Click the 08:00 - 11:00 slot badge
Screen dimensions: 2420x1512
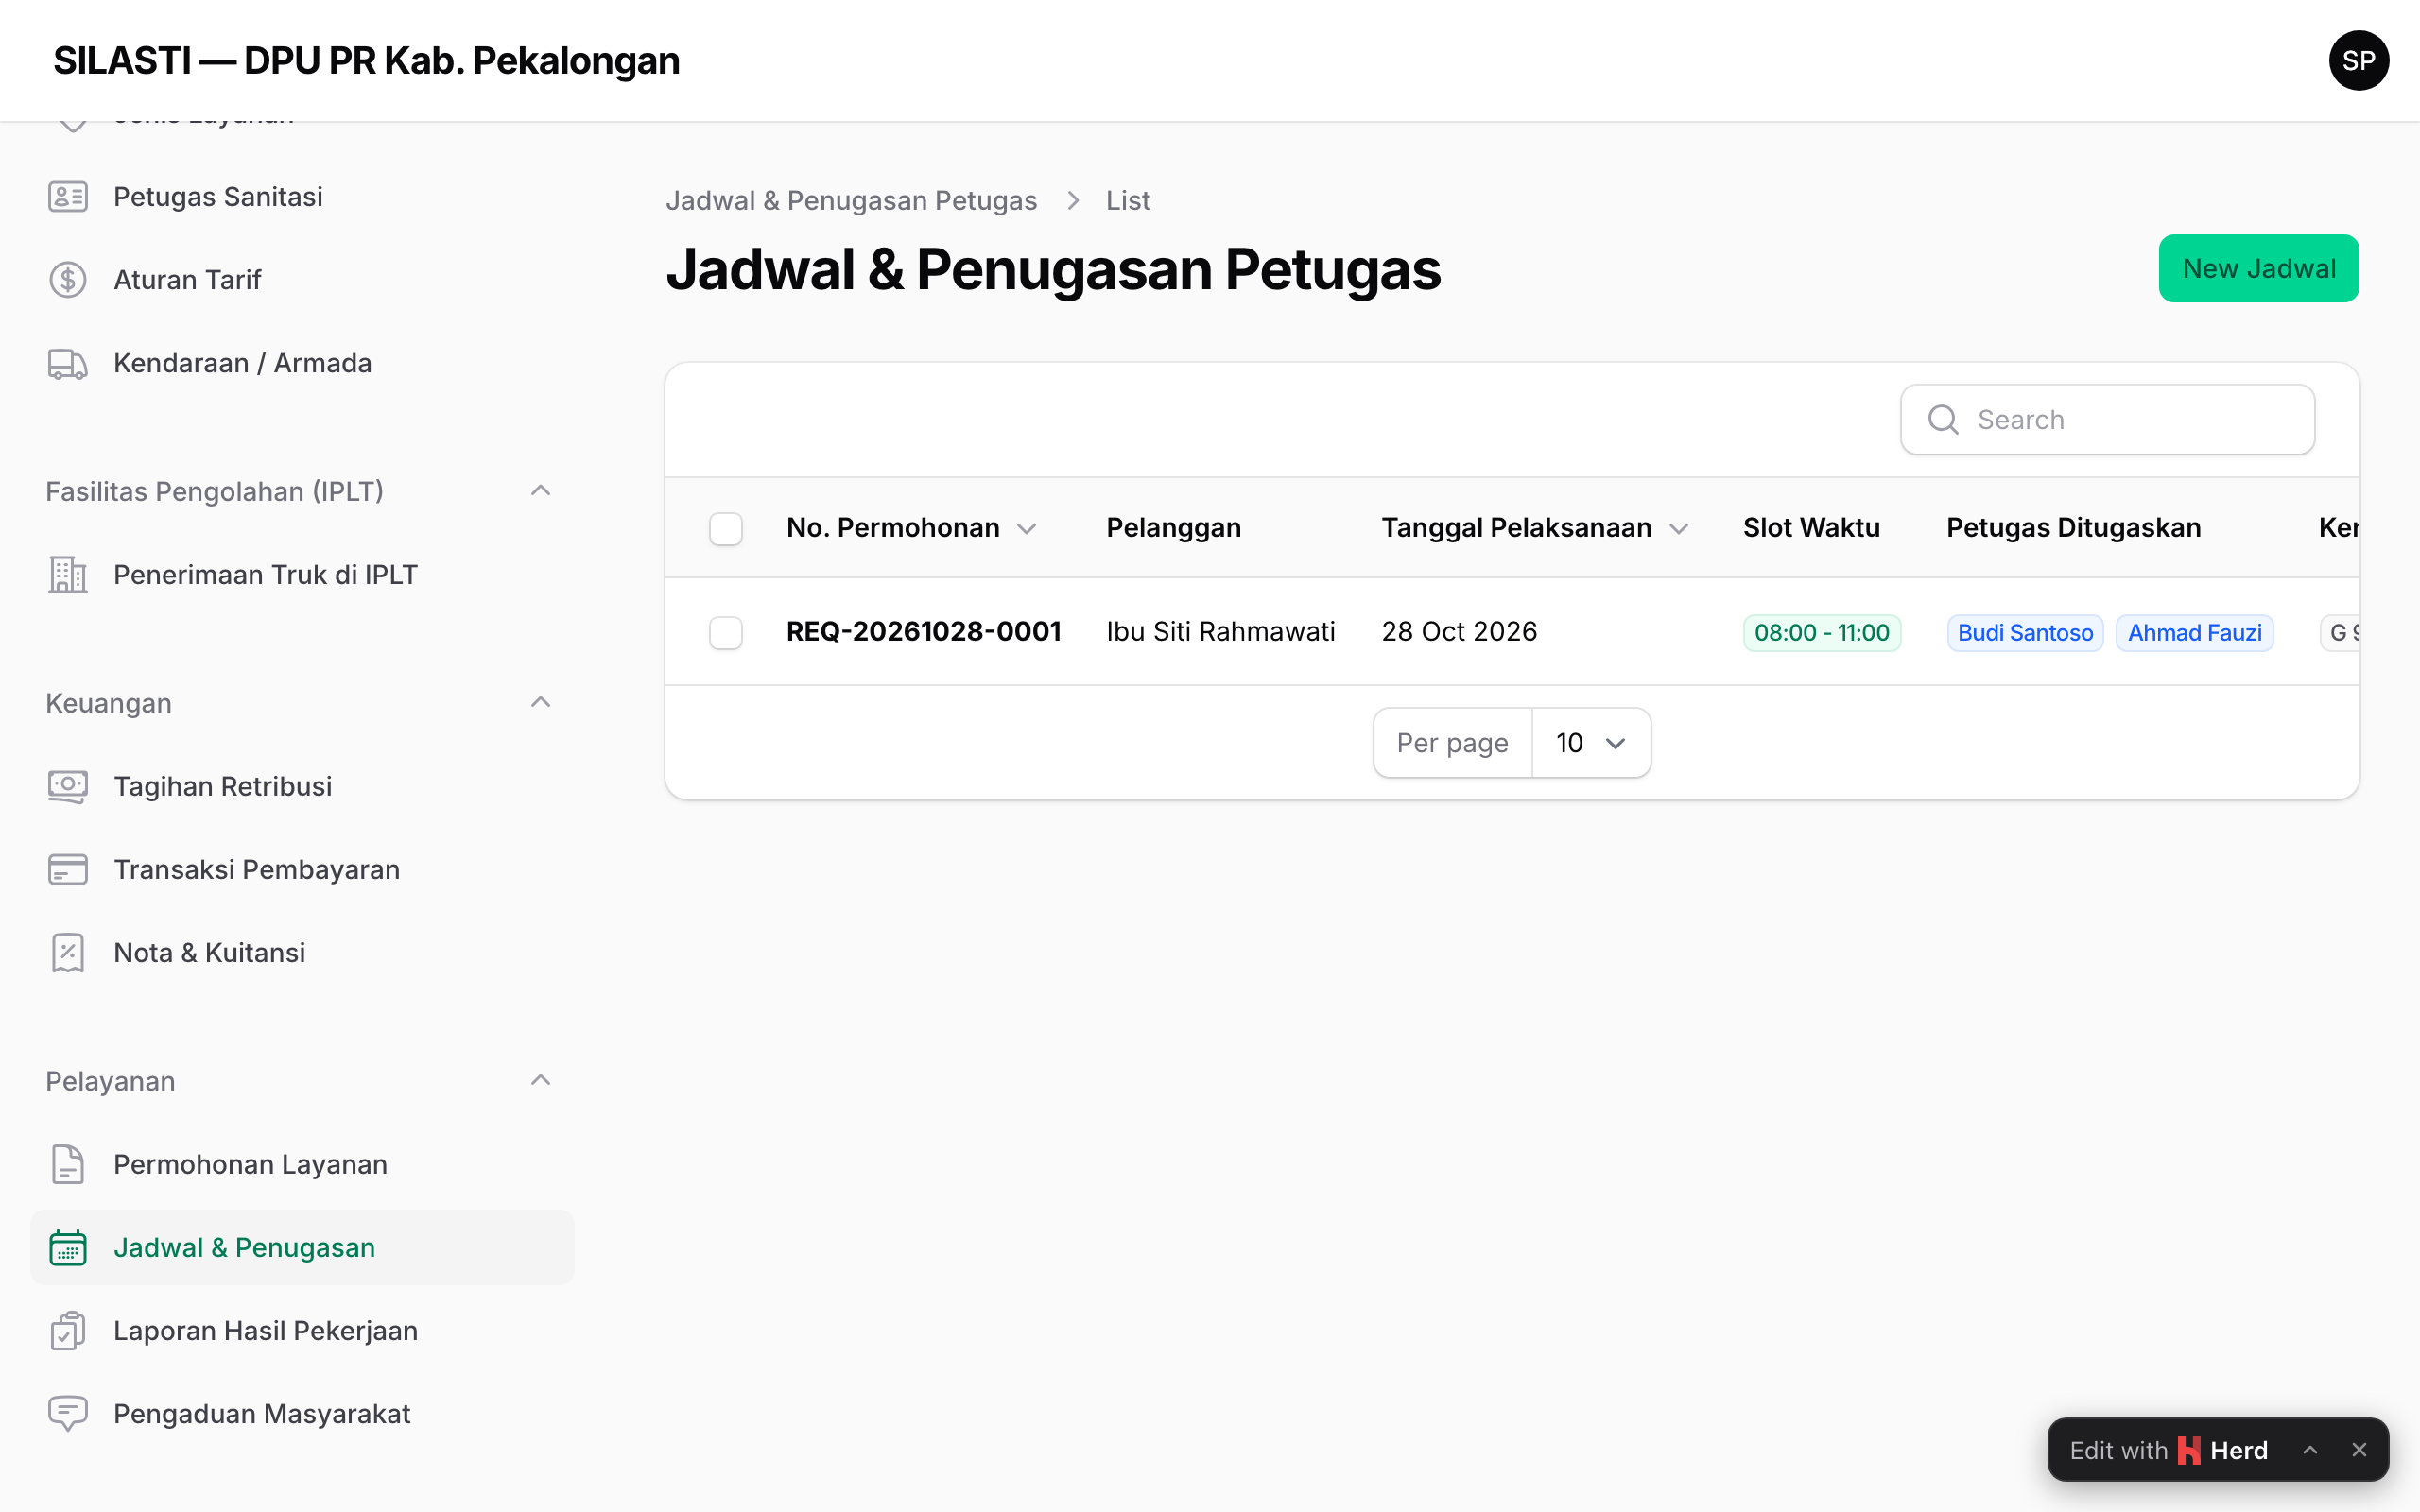[1821, 633]
